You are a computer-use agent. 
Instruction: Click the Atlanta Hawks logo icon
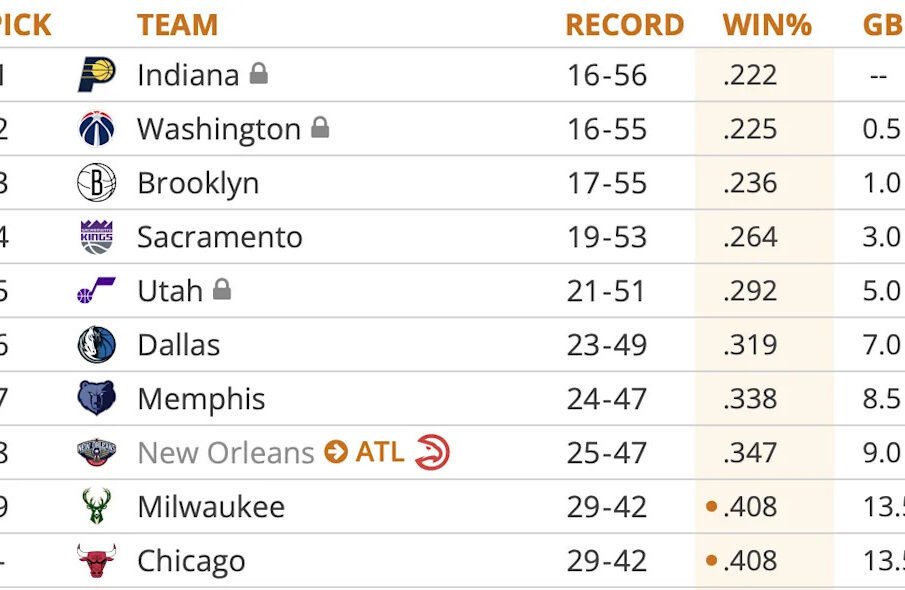pyautogui.click(x=432, y=452)
